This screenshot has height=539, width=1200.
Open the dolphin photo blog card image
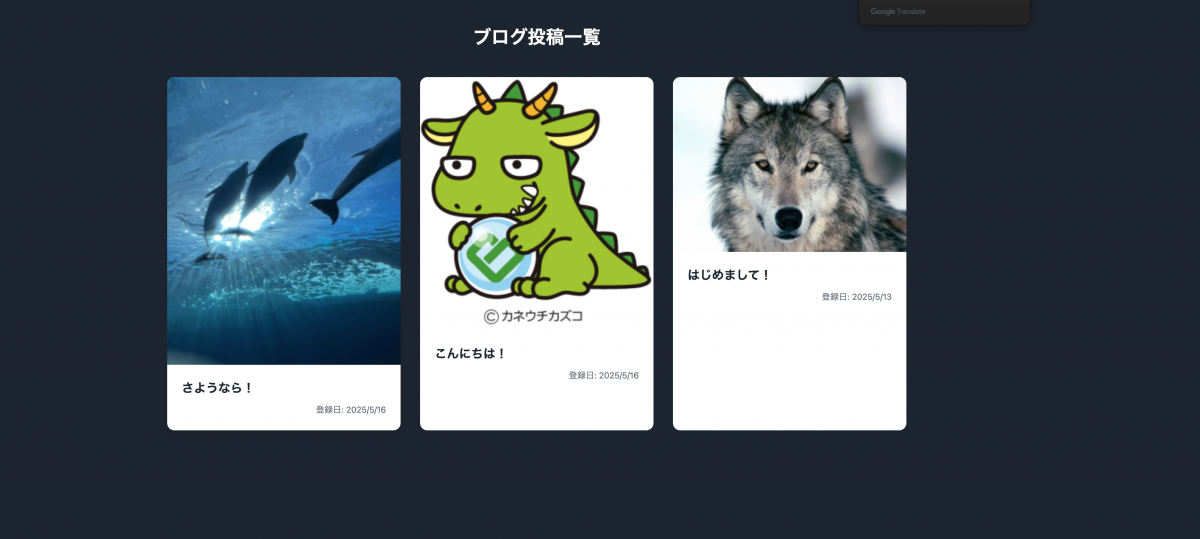(x=284, y=221)
